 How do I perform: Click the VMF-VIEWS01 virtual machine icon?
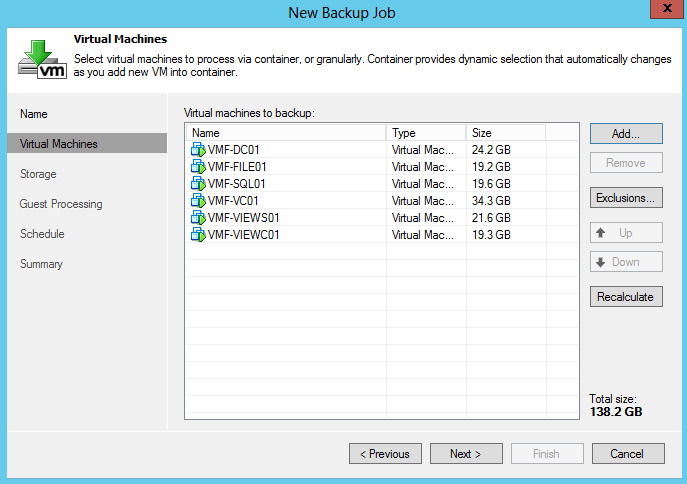tap(197, 218)
